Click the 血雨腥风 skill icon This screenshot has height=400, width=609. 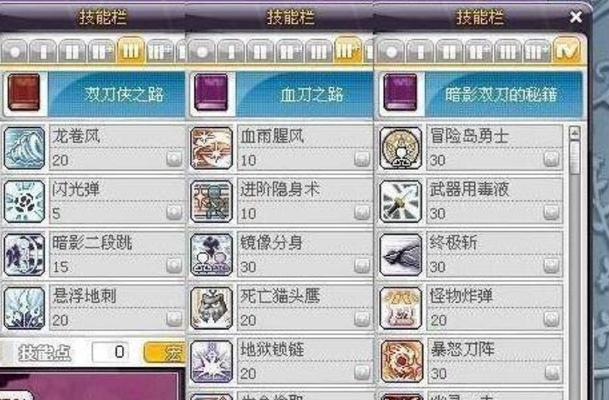click(212, 148)
